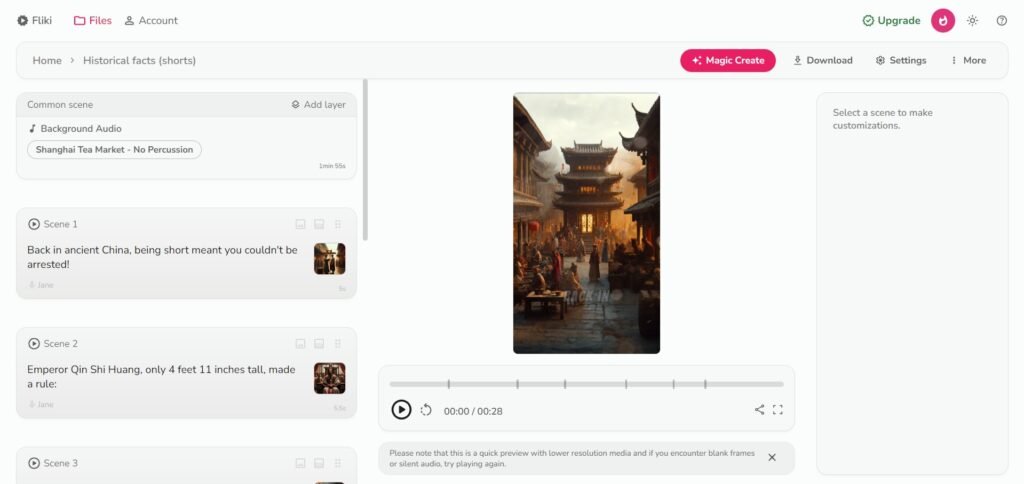Screen dimensions: 1024x484
Task: Select Shanghai Tea Market background audio
Action: (x=114, y=150)
